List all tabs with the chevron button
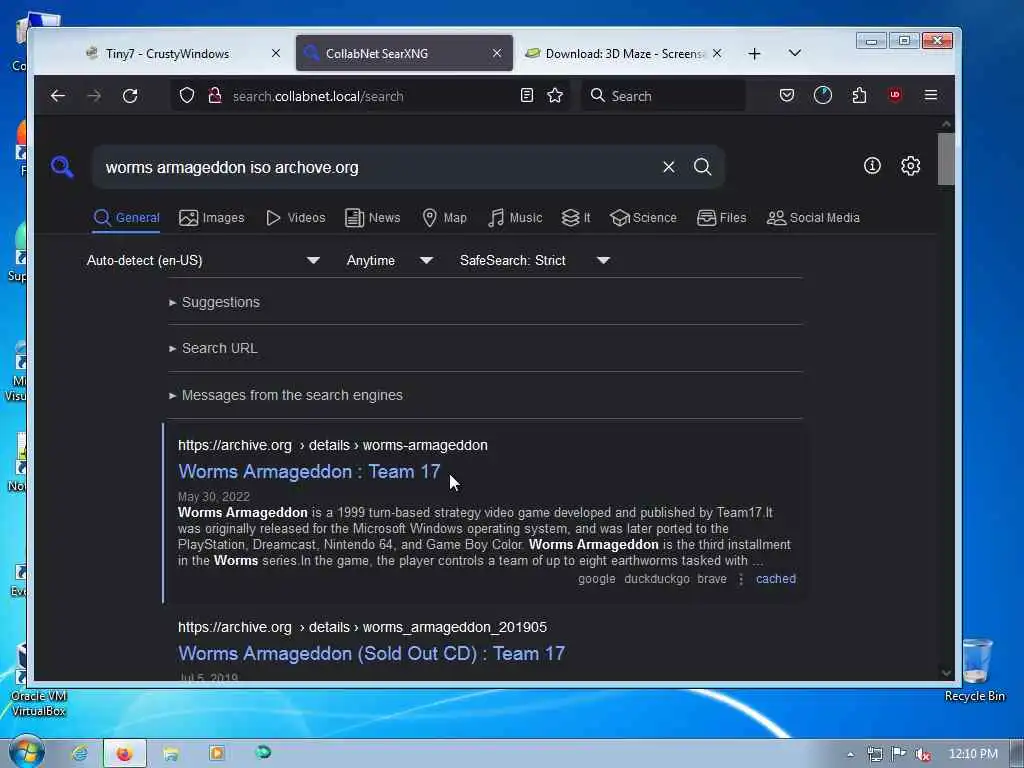1024x768 pixels. pyautogui.click(x=795, y=53)
